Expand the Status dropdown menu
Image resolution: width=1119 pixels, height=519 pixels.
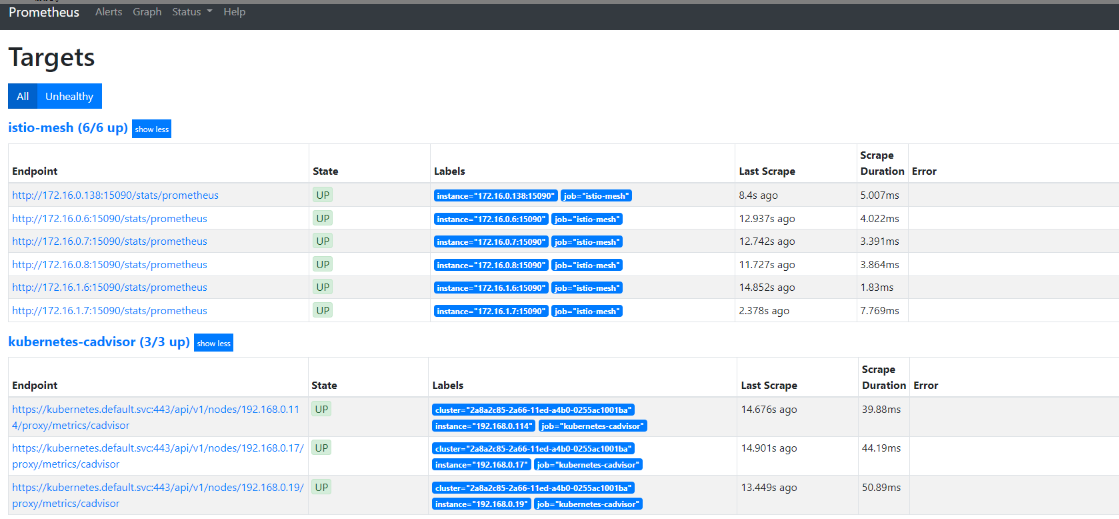192,12
